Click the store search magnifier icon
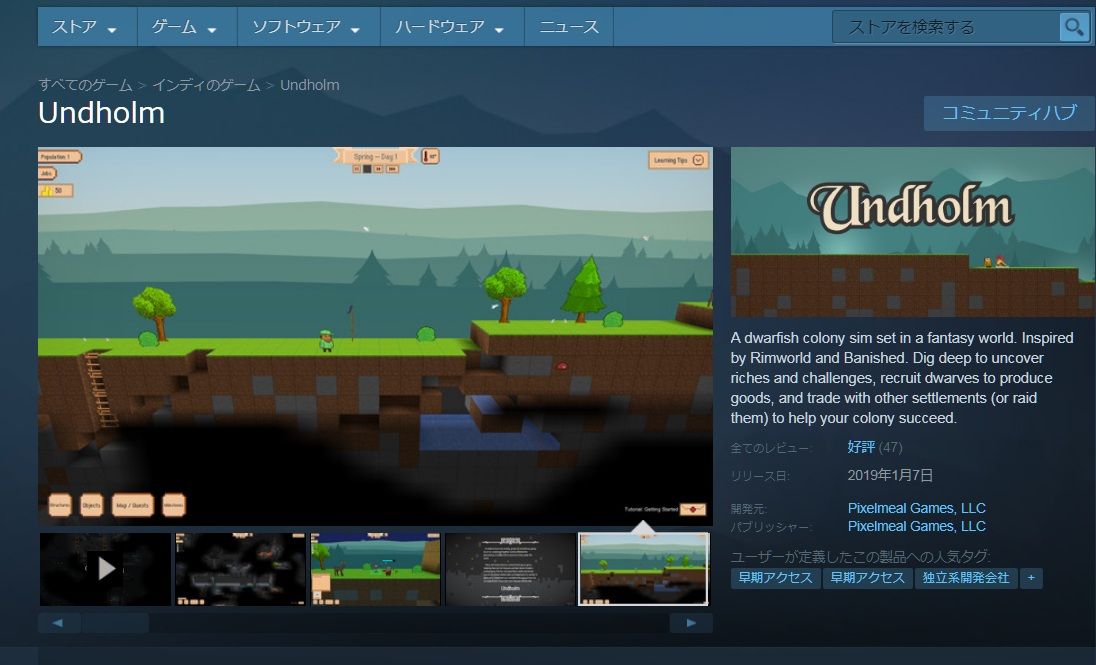 click(1073, 27)
